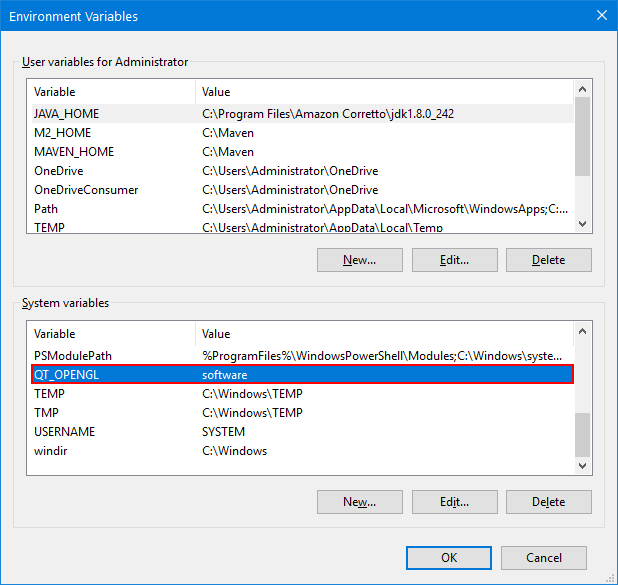
Task: Click the system variables scrollbar thumb
Action: pyautogui.click(x=582, y=434)
